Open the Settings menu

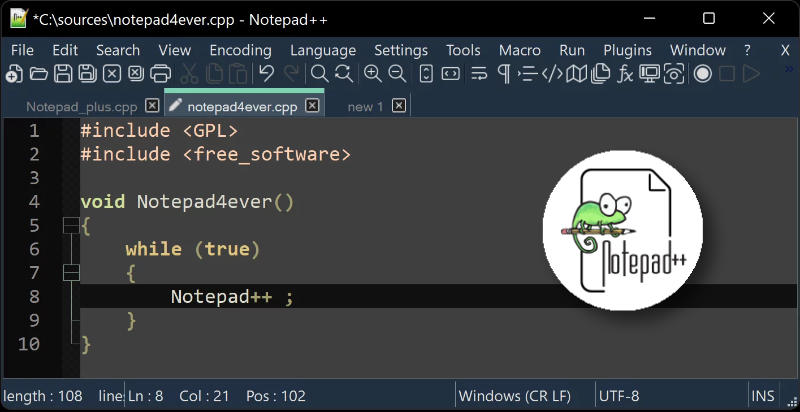pyautogui.click(x=401, y=50)
